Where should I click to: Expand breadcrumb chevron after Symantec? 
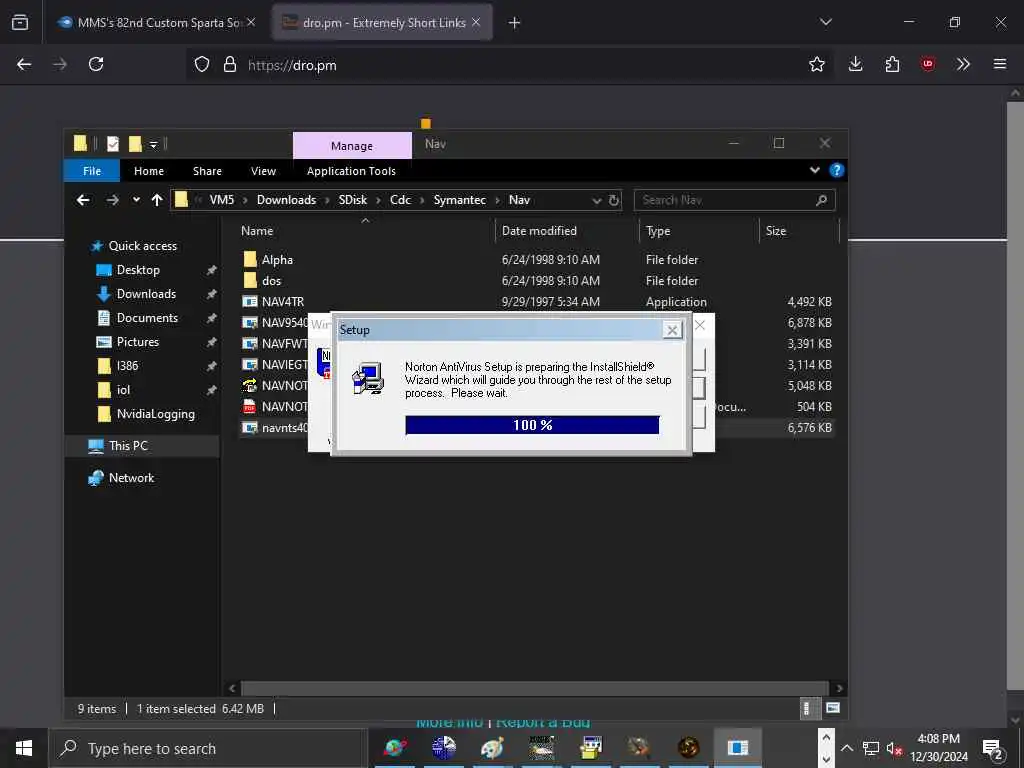[497, 200]
